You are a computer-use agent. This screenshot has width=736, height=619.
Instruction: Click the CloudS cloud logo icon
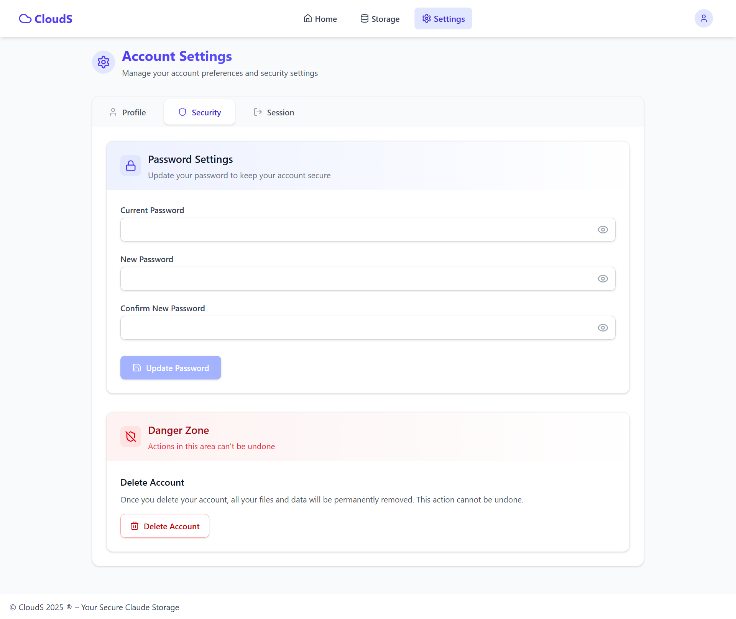pos(25,19)
